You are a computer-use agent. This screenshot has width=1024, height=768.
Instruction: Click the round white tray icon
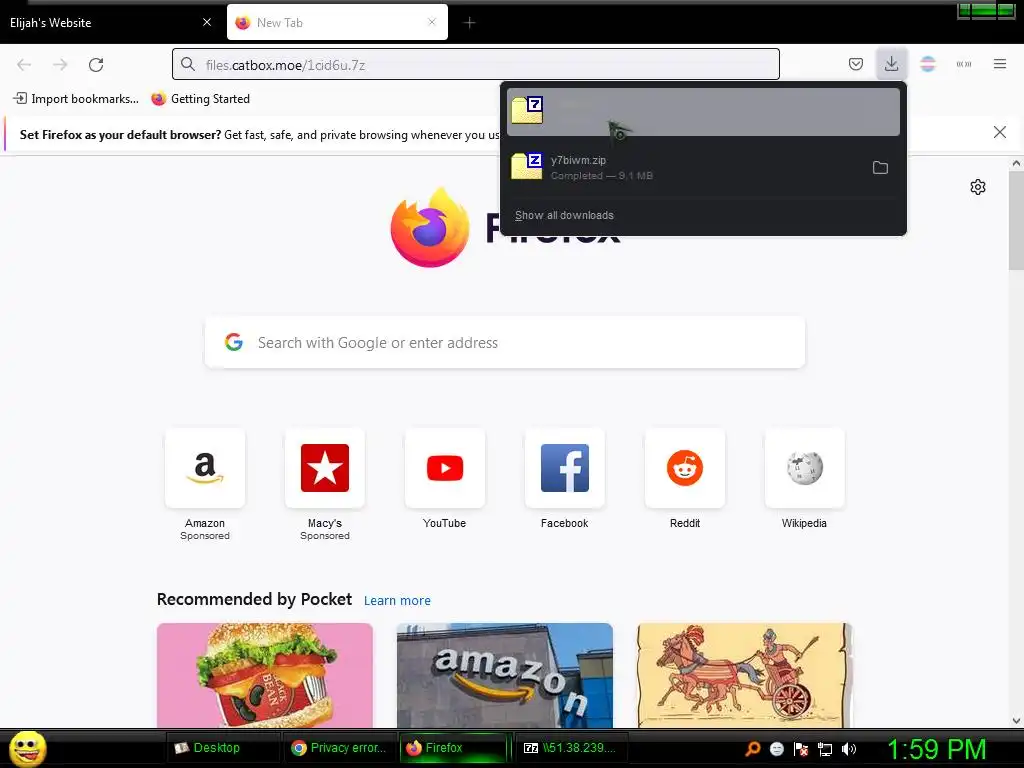(x=776, y=749)
